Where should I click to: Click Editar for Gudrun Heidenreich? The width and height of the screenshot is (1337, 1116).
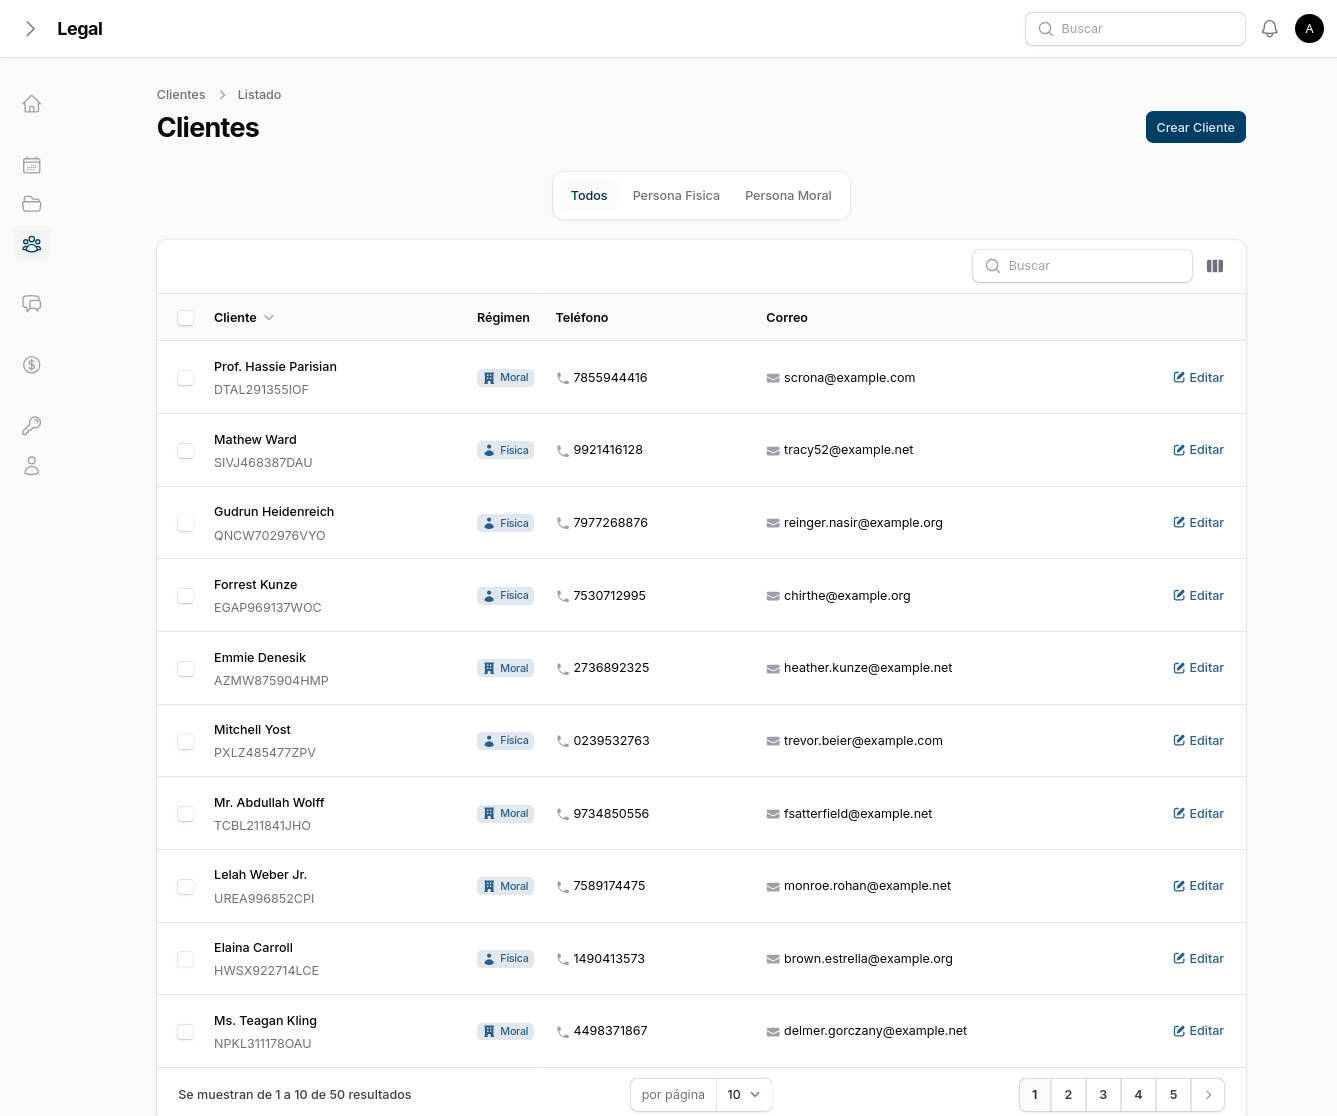click(x=1198, y=523)
